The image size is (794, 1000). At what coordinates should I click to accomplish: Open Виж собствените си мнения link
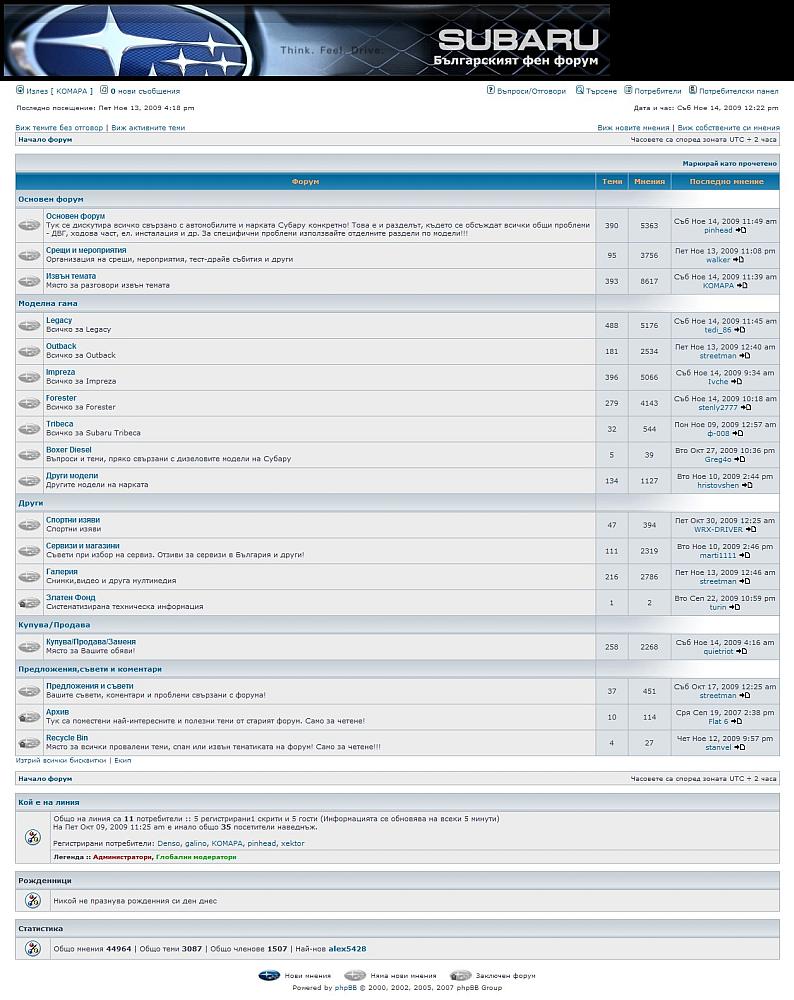(x=728, y=128)
